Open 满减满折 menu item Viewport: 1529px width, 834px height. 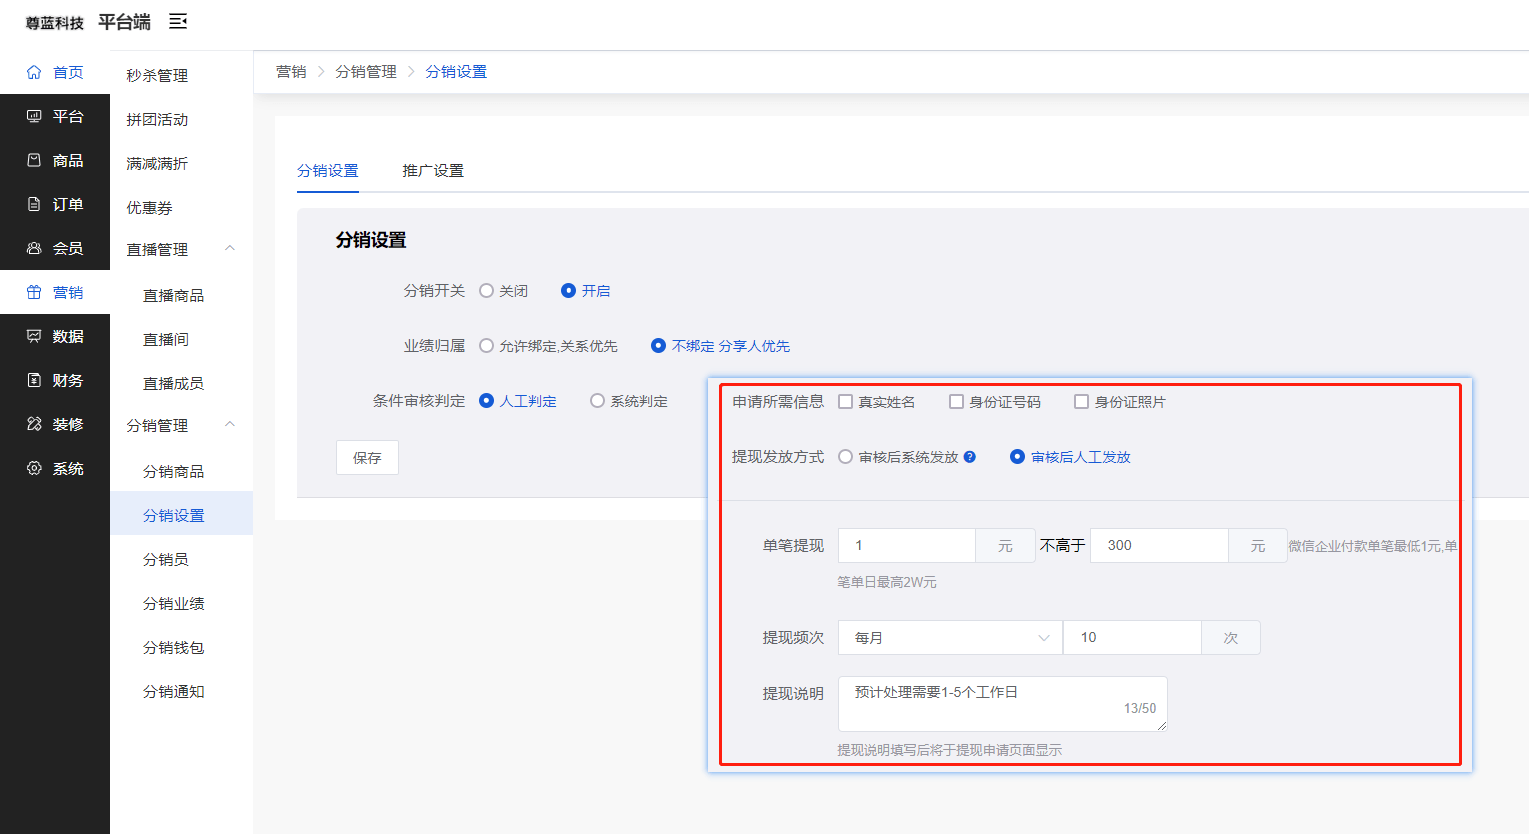pos(181,163)
